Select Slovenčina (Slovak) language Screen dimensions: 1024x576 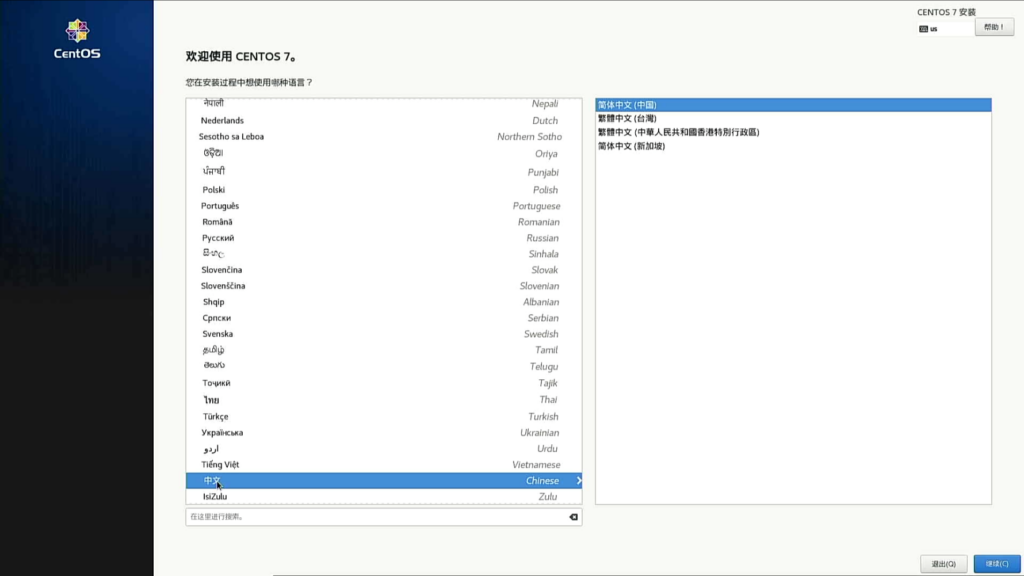pos(383,270)
